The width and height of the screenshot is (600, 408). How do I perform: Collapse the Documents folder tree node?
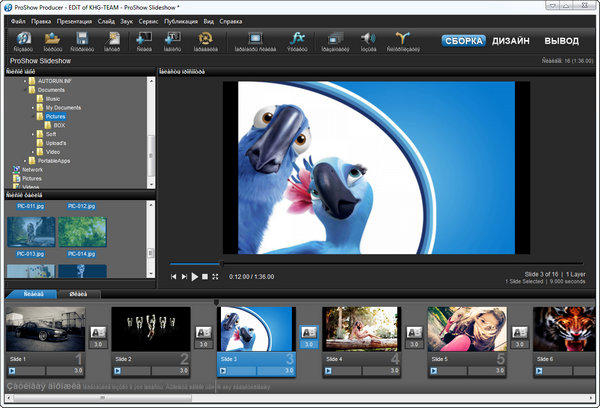[x=23, y=89]
